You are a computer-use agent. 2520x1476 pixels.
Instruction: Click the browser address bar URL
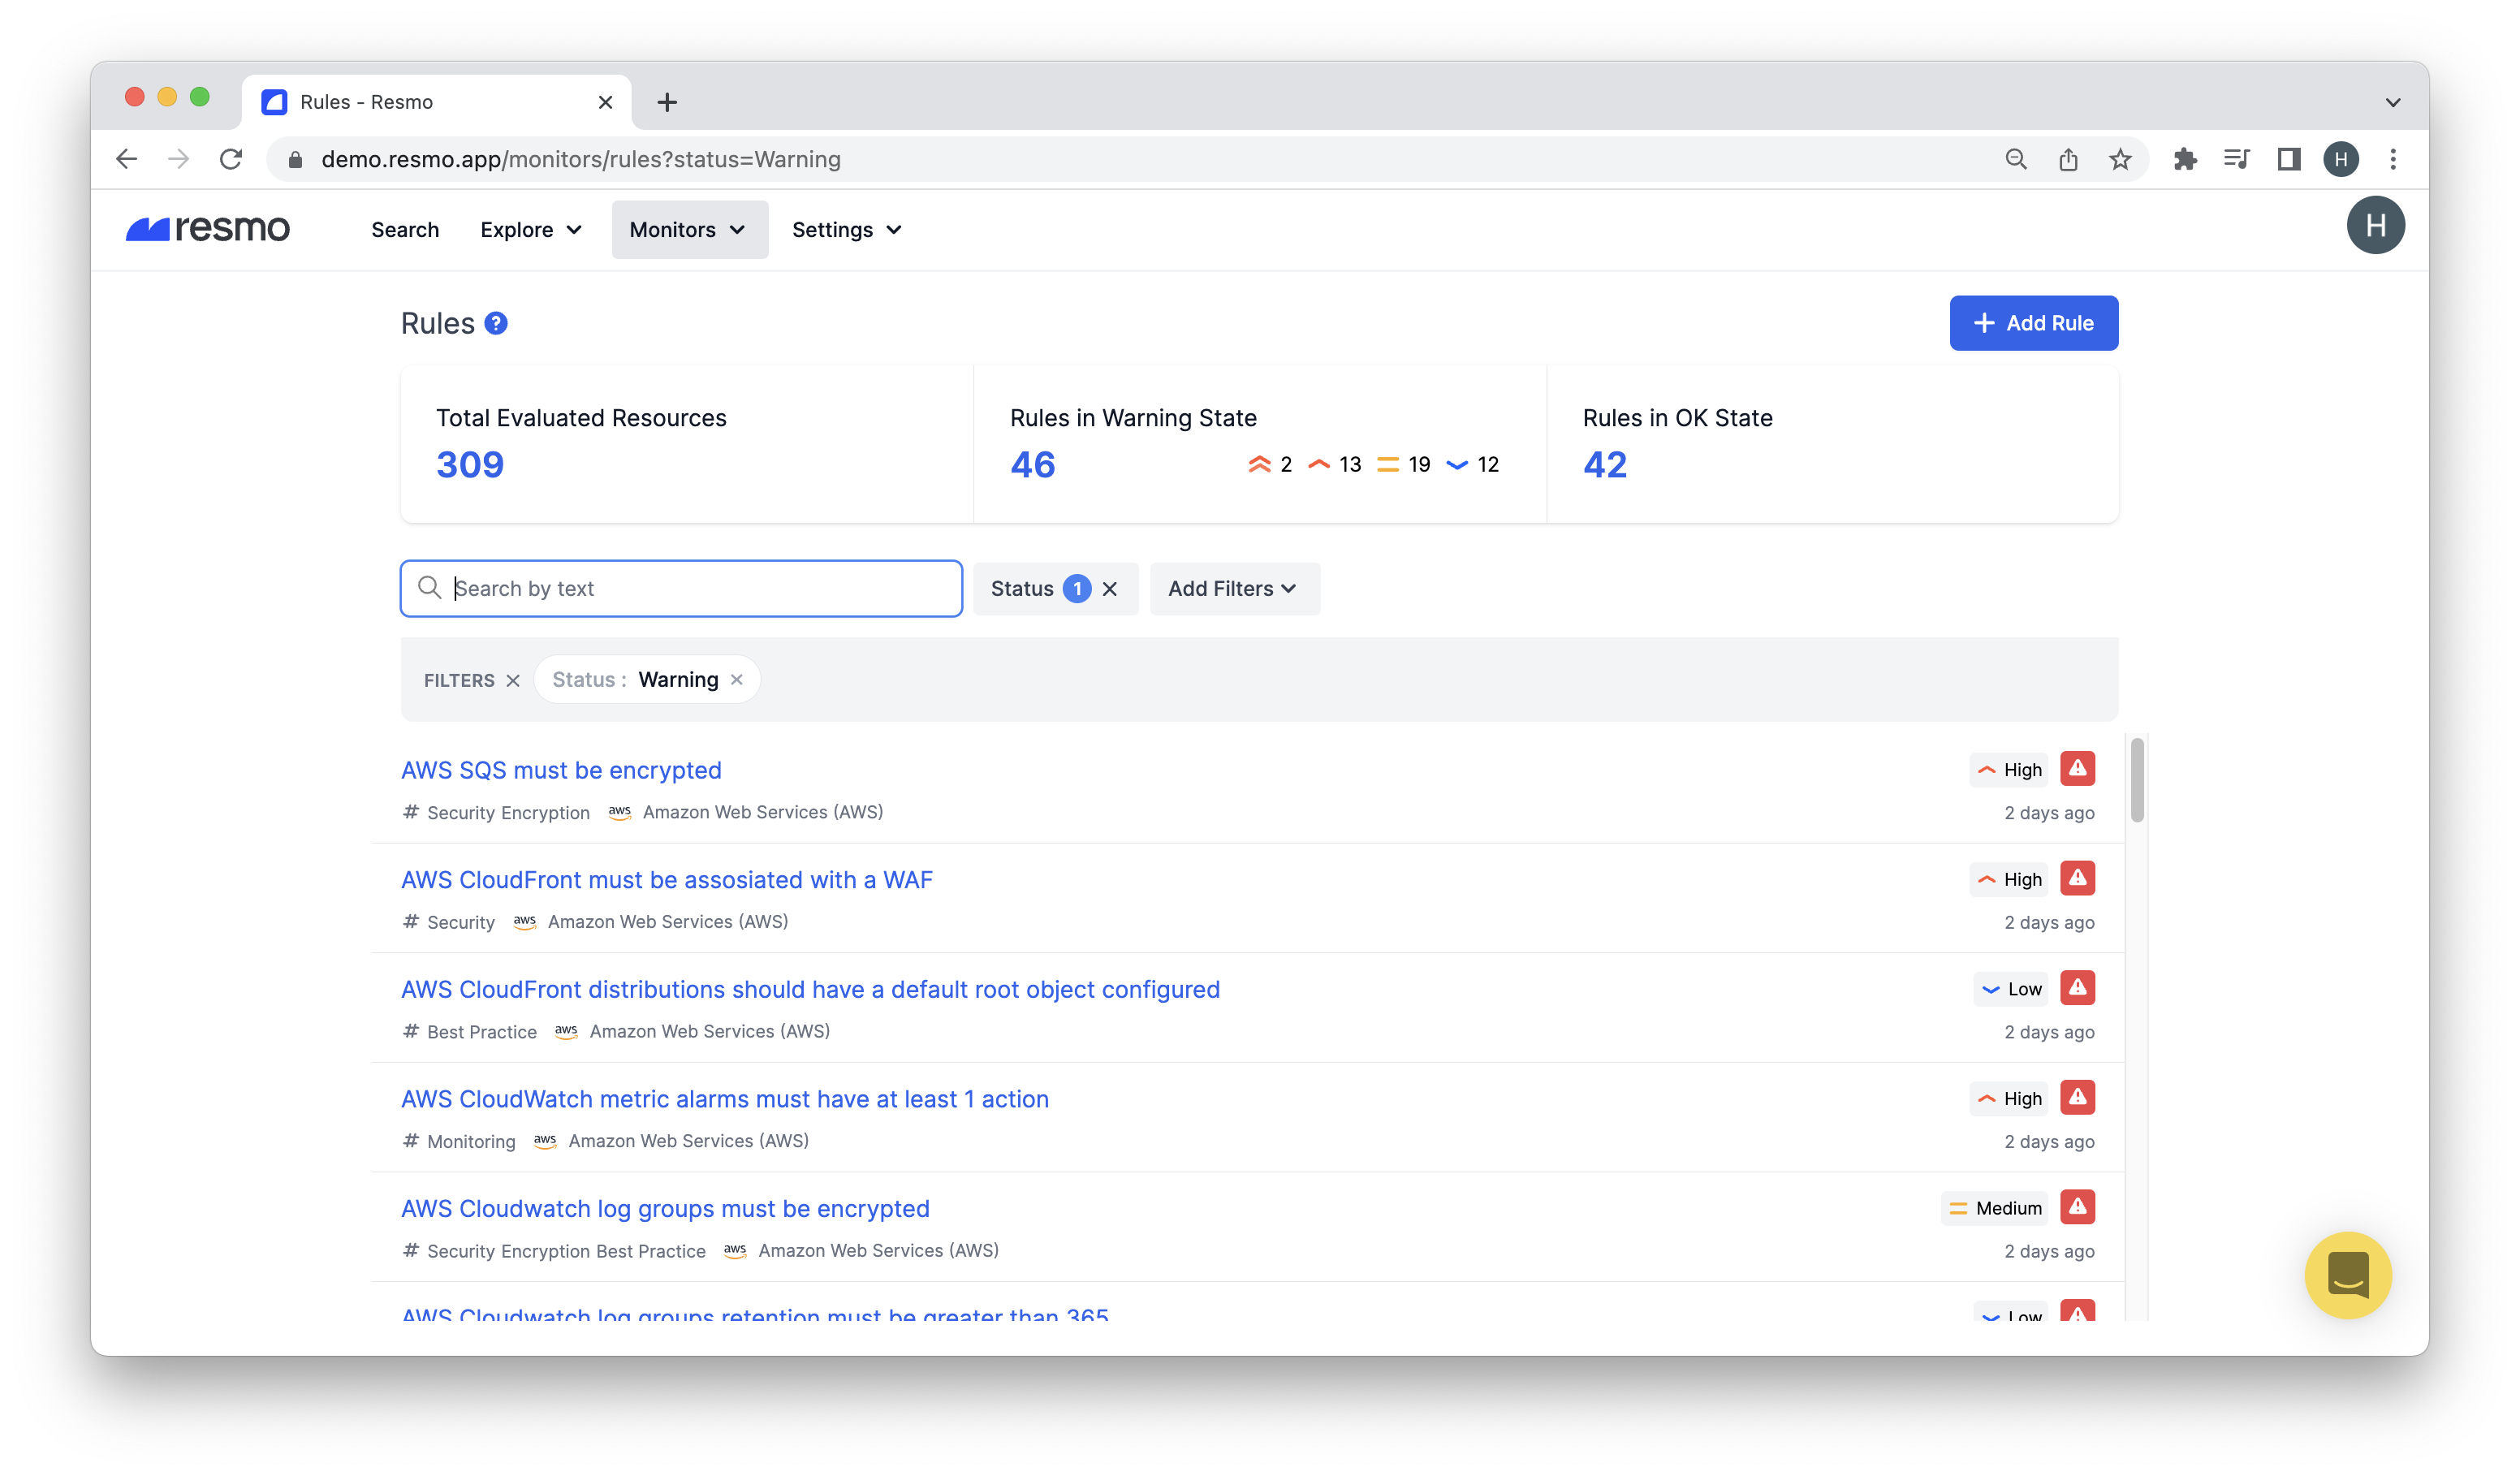581,160
